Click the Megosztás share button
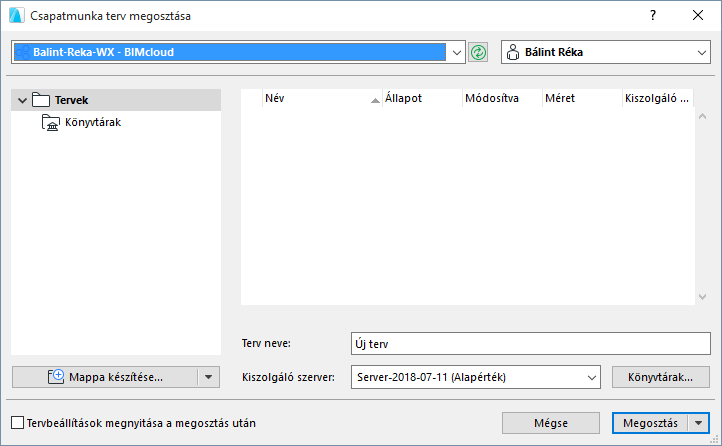The height and width of the screenshot is (446, 722). tap(650, 423)
